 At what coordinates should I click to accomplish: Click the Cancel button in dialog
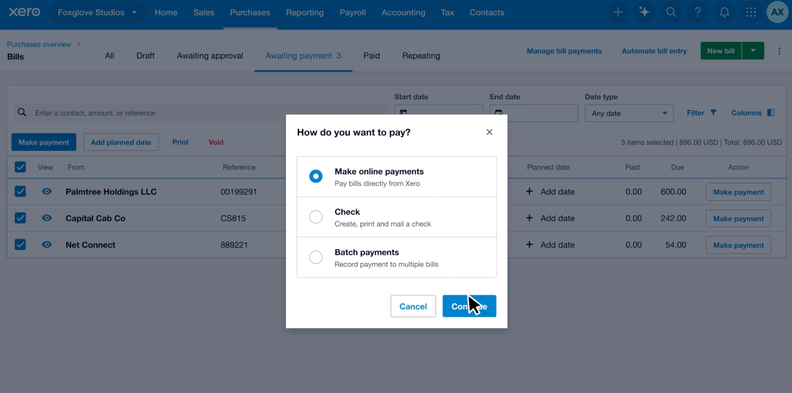(x=413, y=306)
